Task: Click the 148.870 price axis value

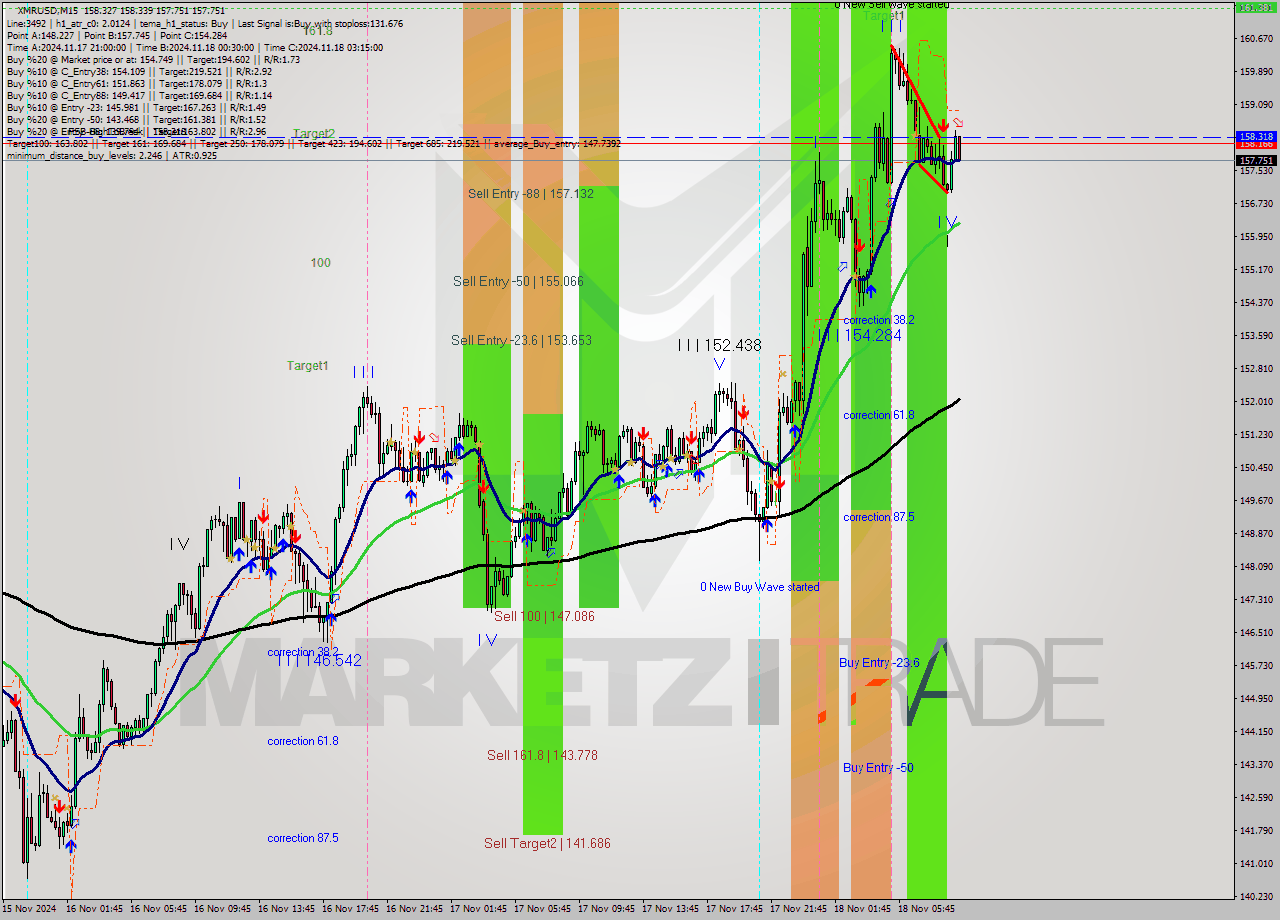Action: (x=1256, y=533)
